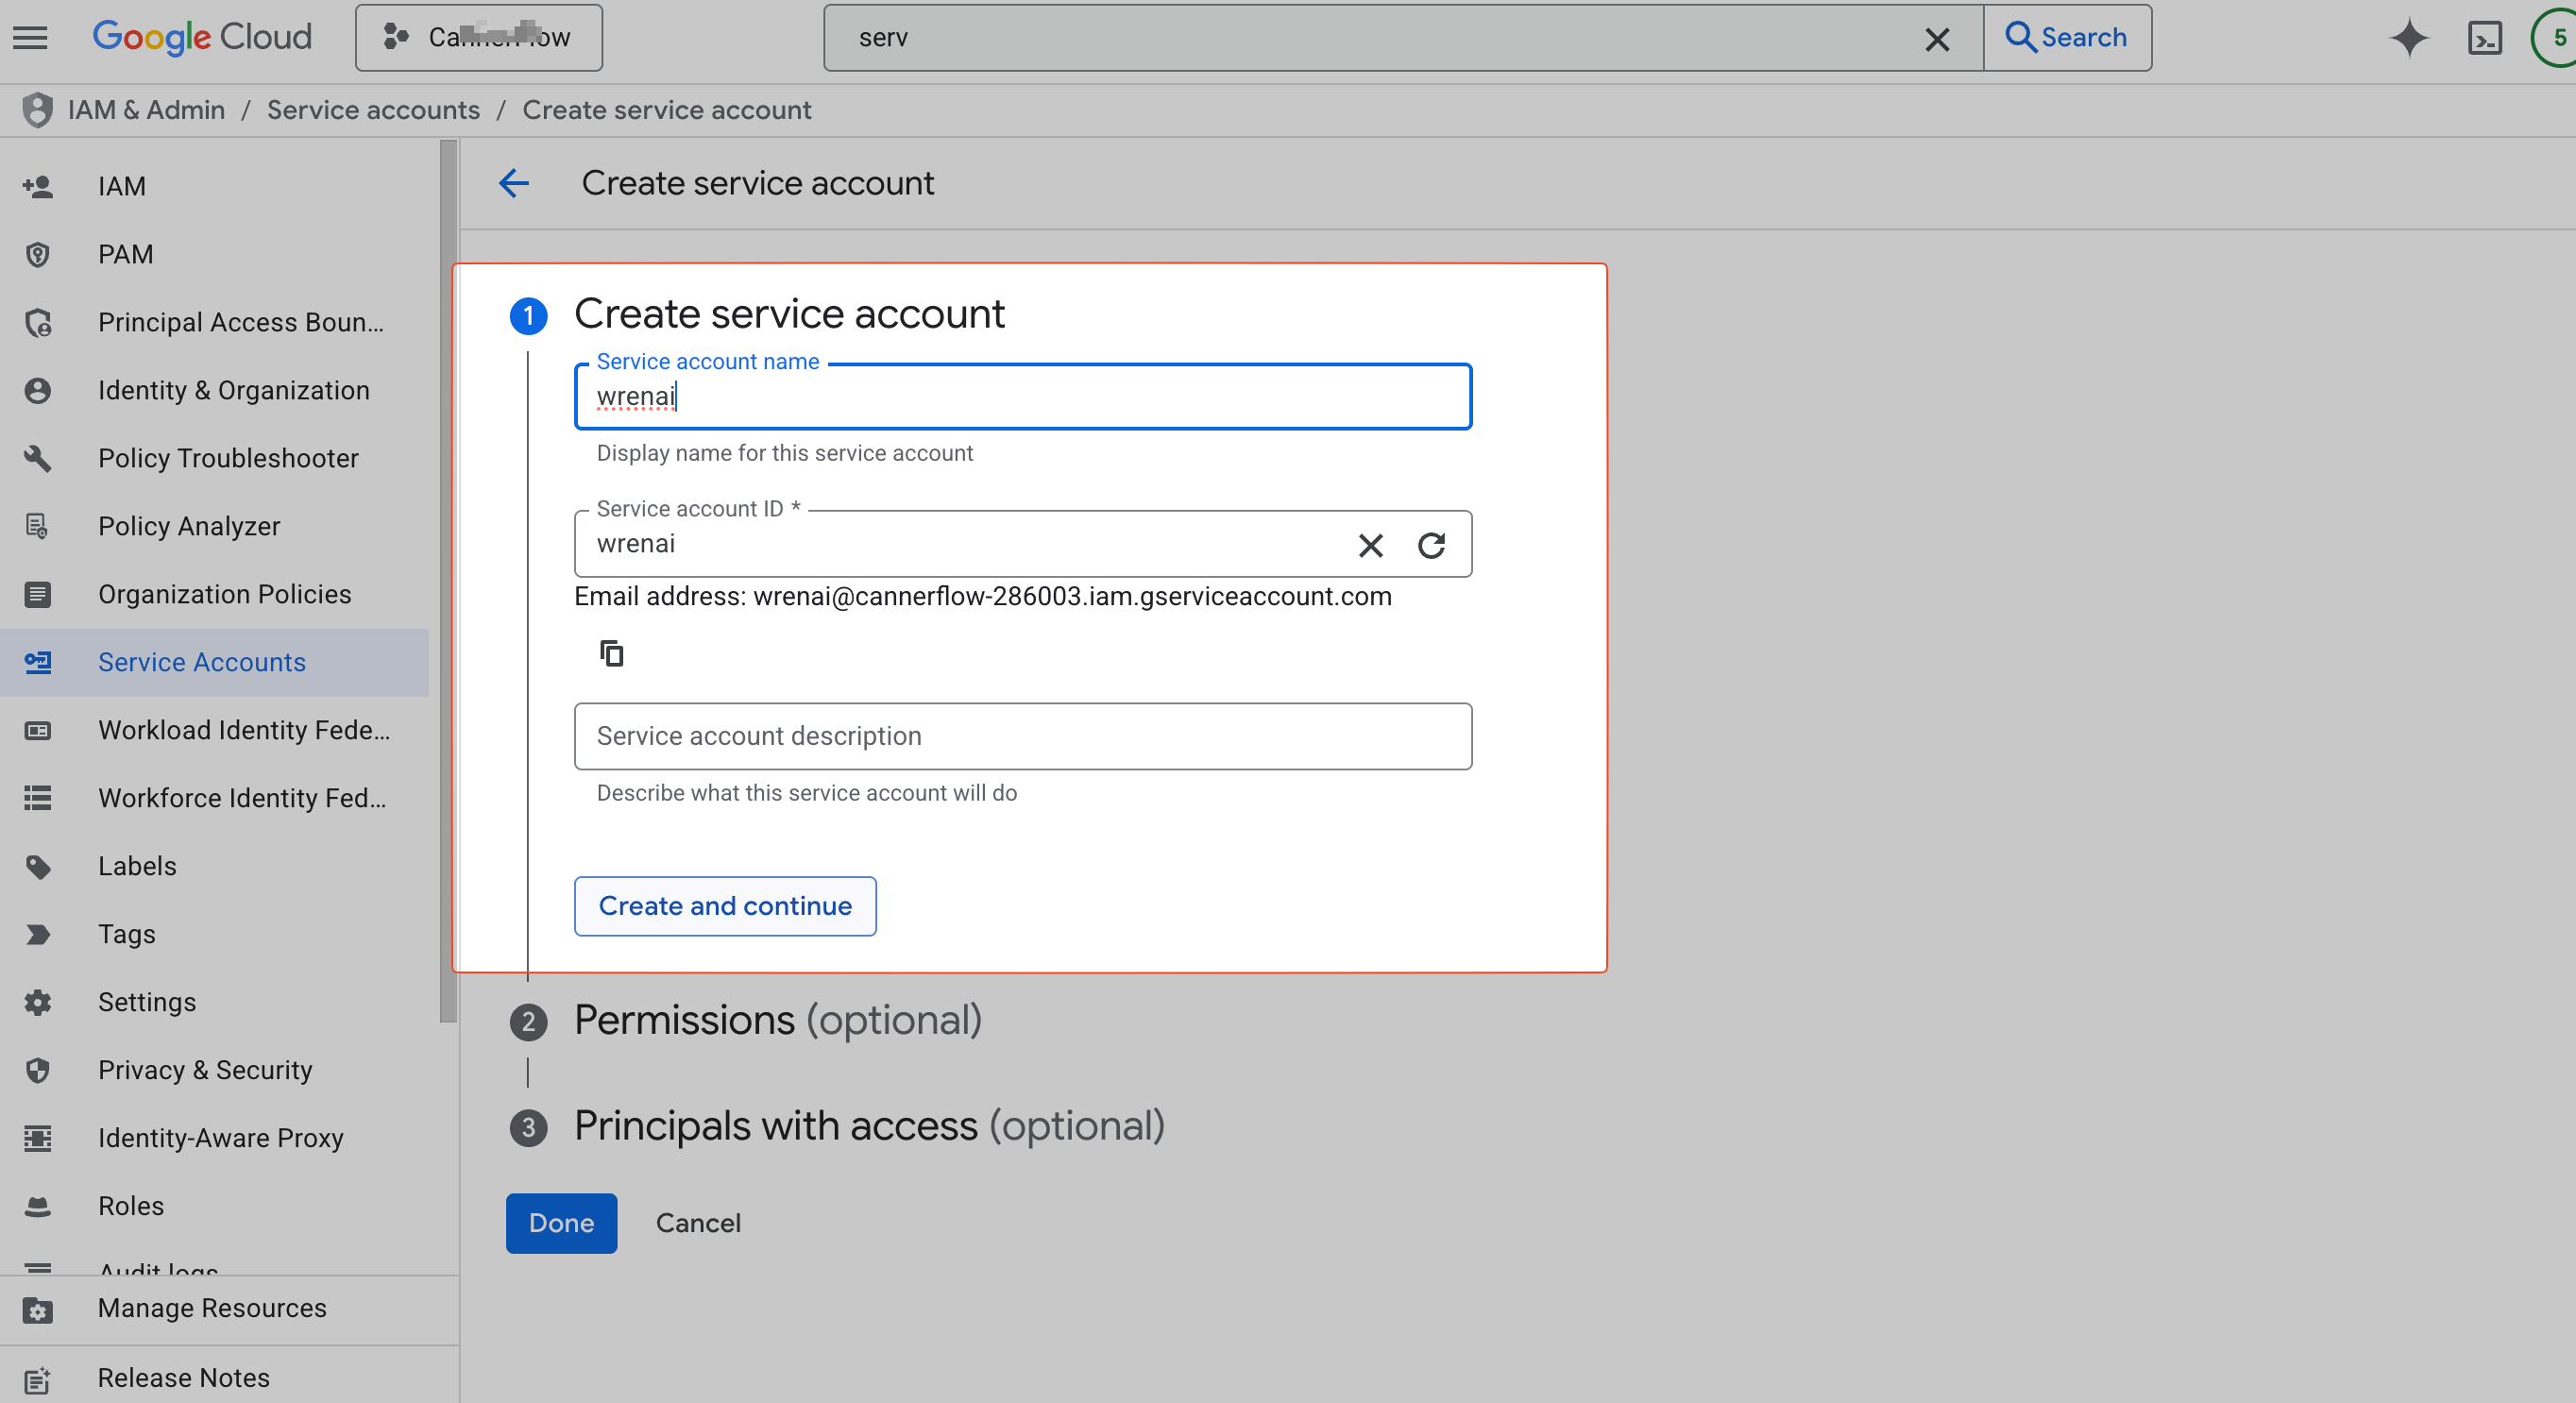Go back using the back arrow
Image resolution: width=2576 pixels, height=1403 pixels.
tap(513, 183)
